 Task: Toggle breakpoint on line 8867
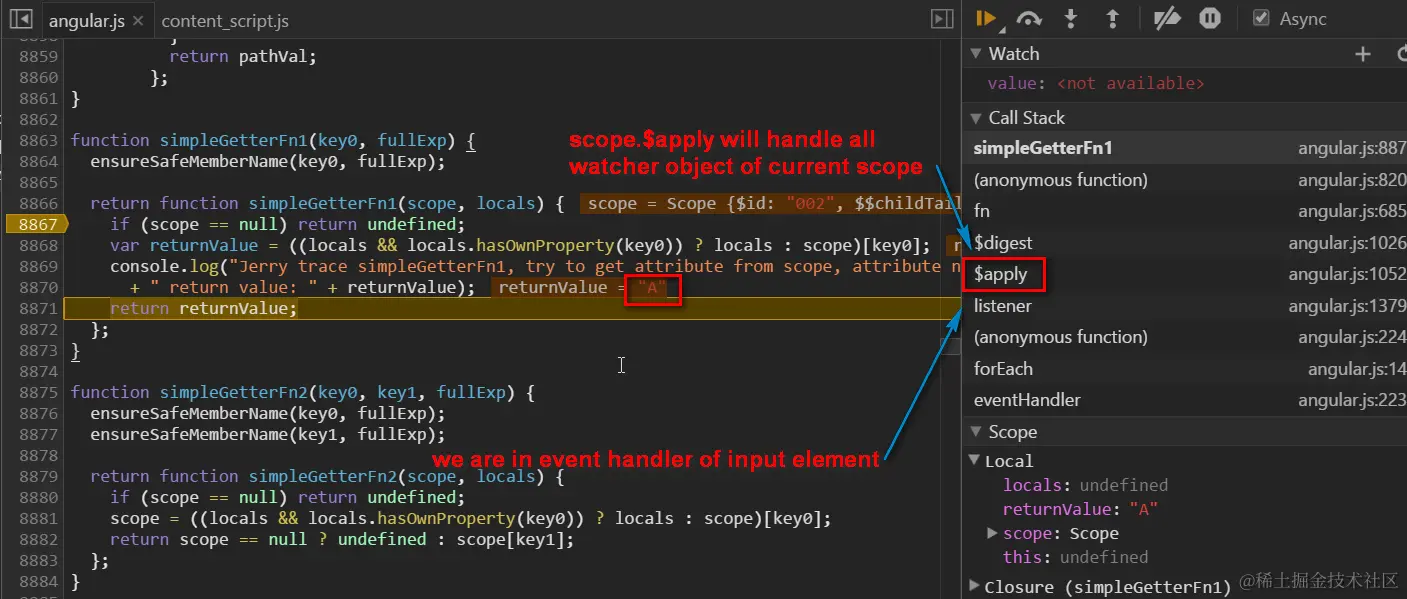pyautogui.click(x=36, y=224)
